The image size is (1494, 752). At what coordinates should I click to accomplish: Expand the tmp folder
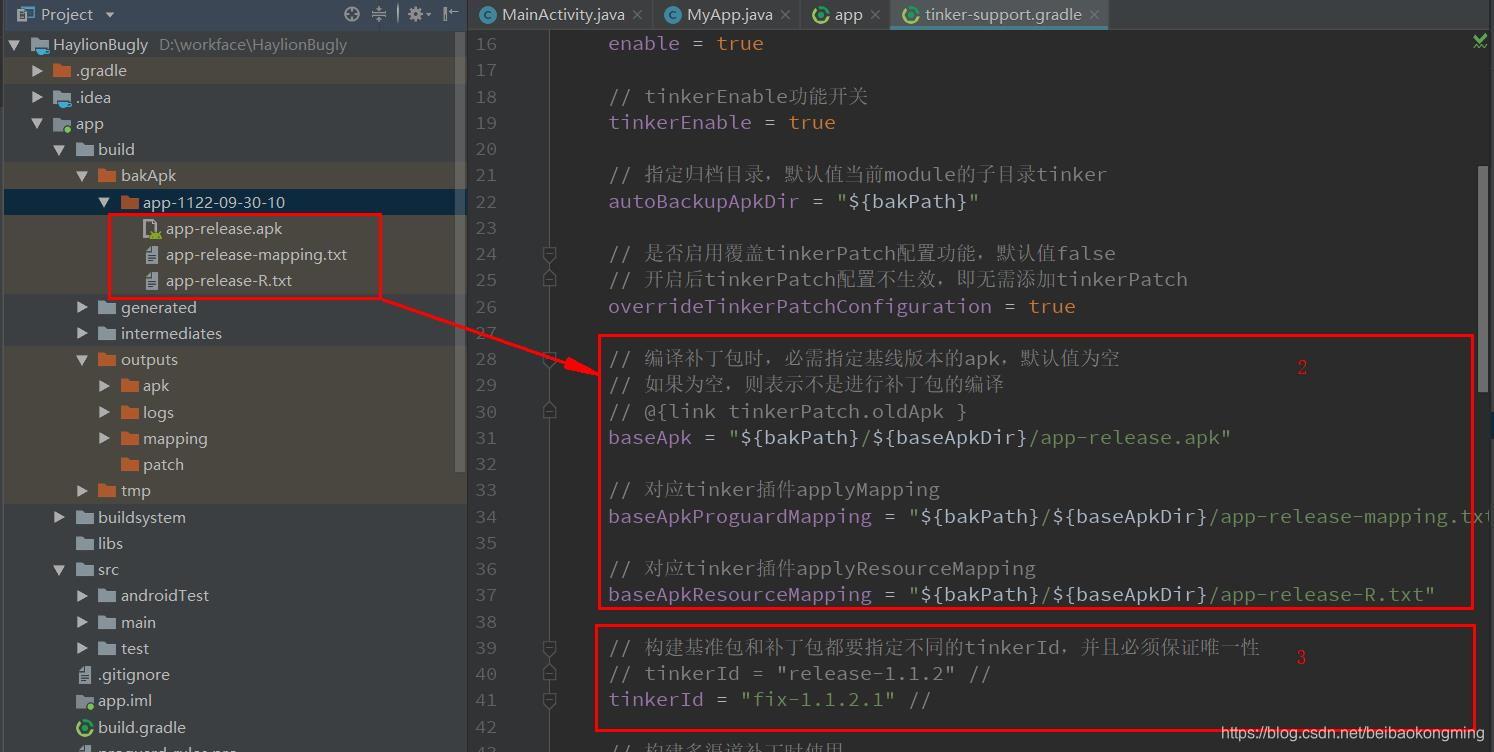(x=82, y=491)
